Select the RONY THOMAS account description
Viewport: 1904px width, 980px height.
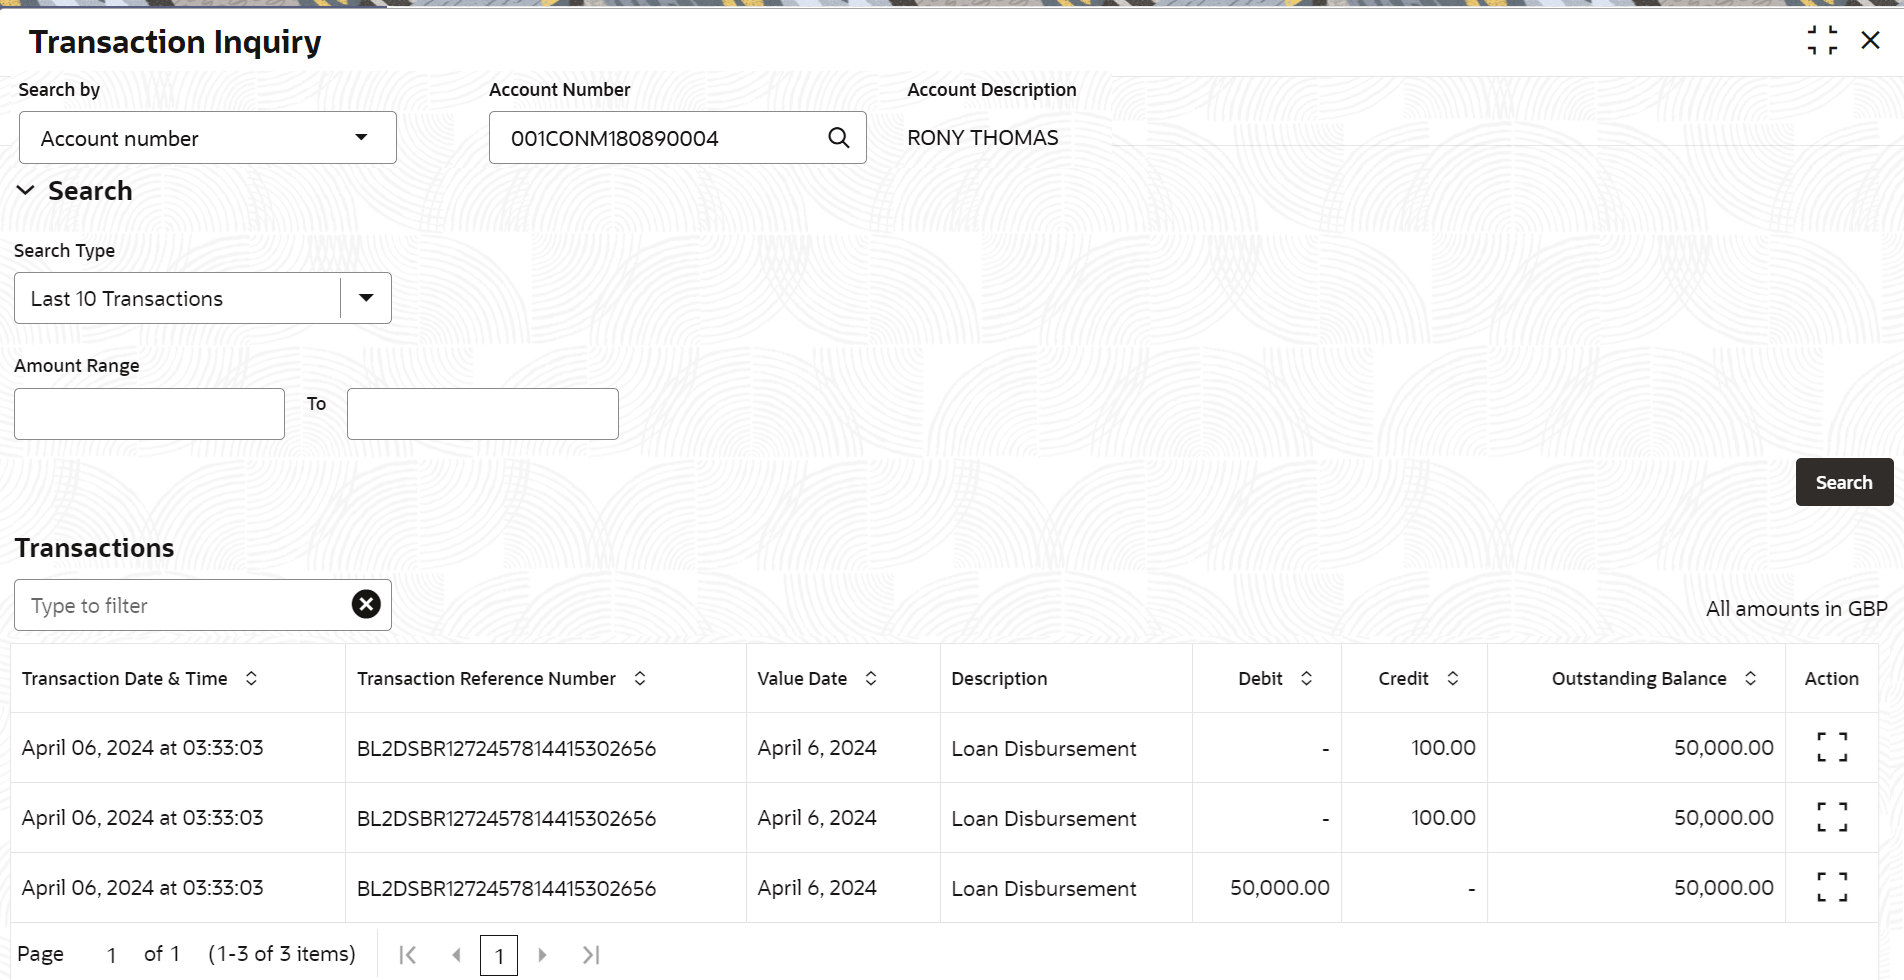[x=983, y=138]
